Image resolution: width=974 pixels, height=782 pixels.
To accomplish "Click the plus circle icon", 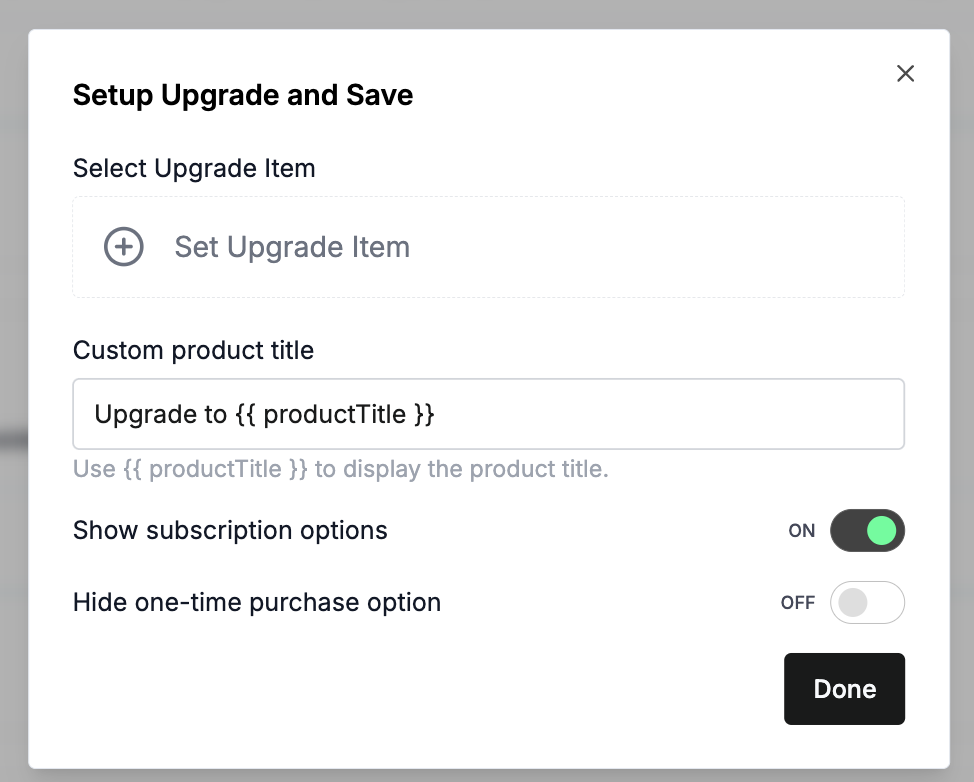I will 124,247.
